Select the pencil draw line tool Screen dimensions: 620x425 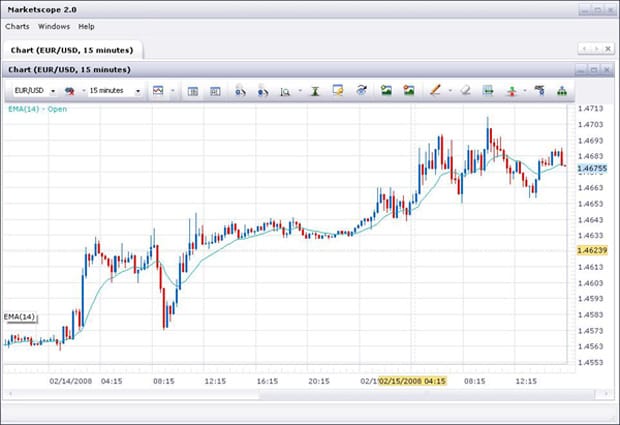(435, 90)
